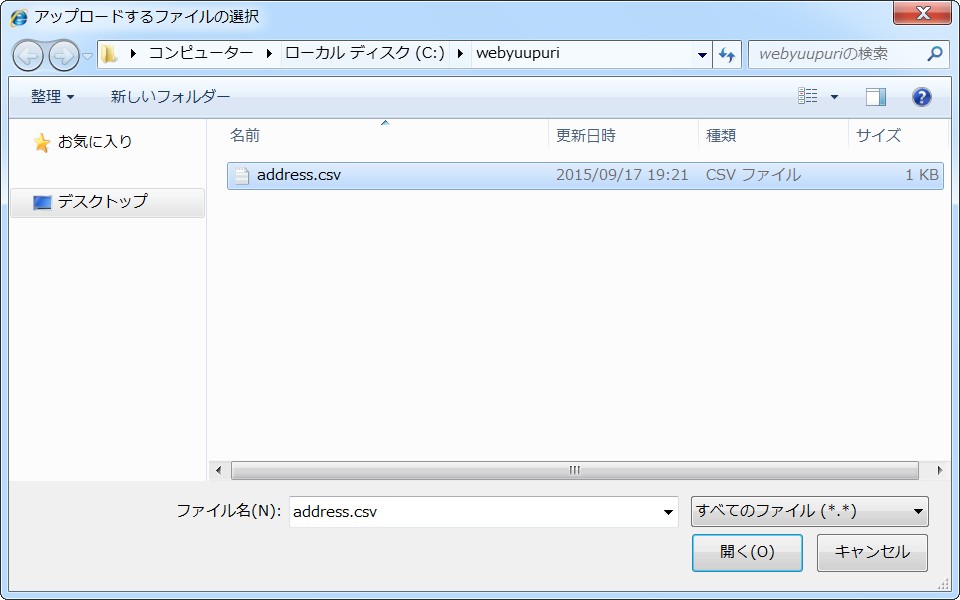The height and width of the screenshot is (600, 960).
Task: Open the Help question mark icon
Action: click(922, 97)
